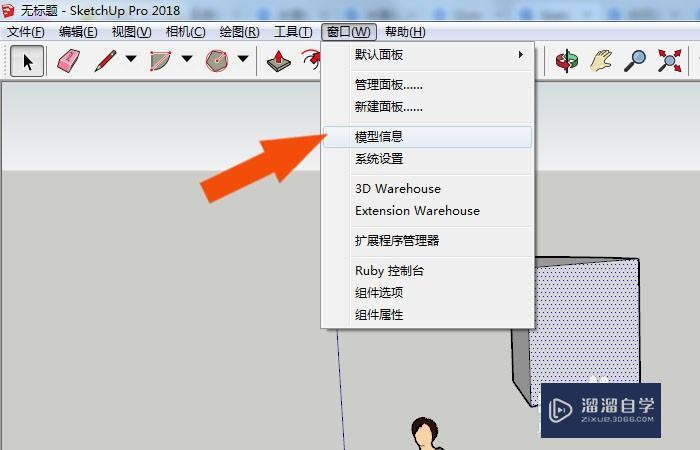Pick the Line pencil tool

point(106,61)
